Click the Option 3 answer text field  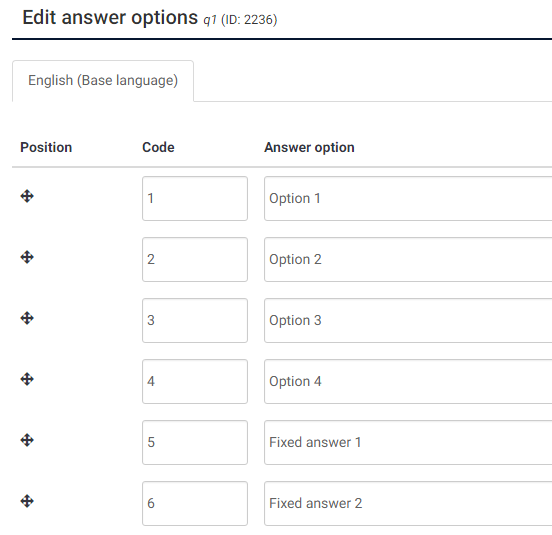408,321
